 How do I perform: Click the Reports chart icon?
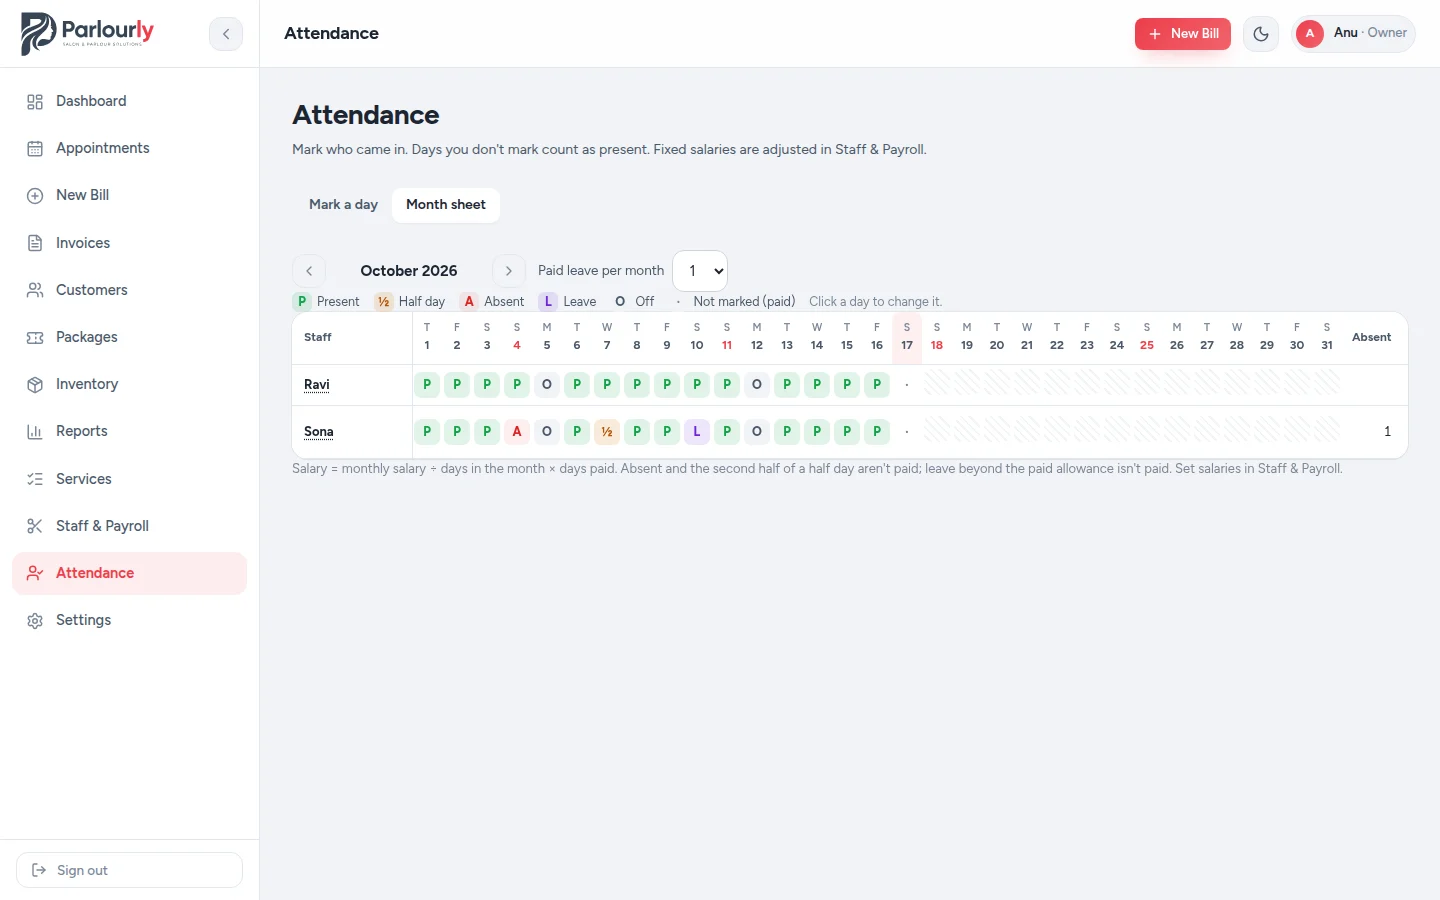(x=35, y=431)
